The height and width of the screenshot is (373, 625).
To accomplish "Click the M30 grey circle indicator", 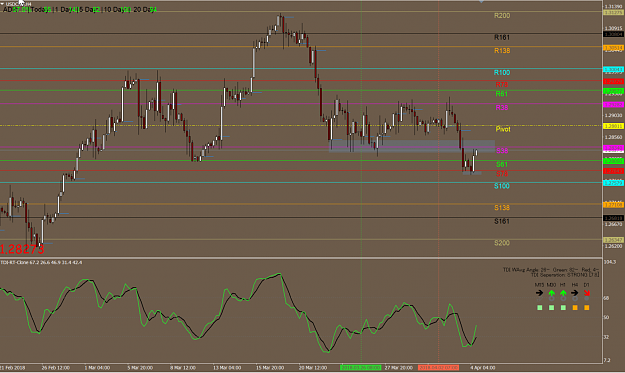I will (551, 298).
